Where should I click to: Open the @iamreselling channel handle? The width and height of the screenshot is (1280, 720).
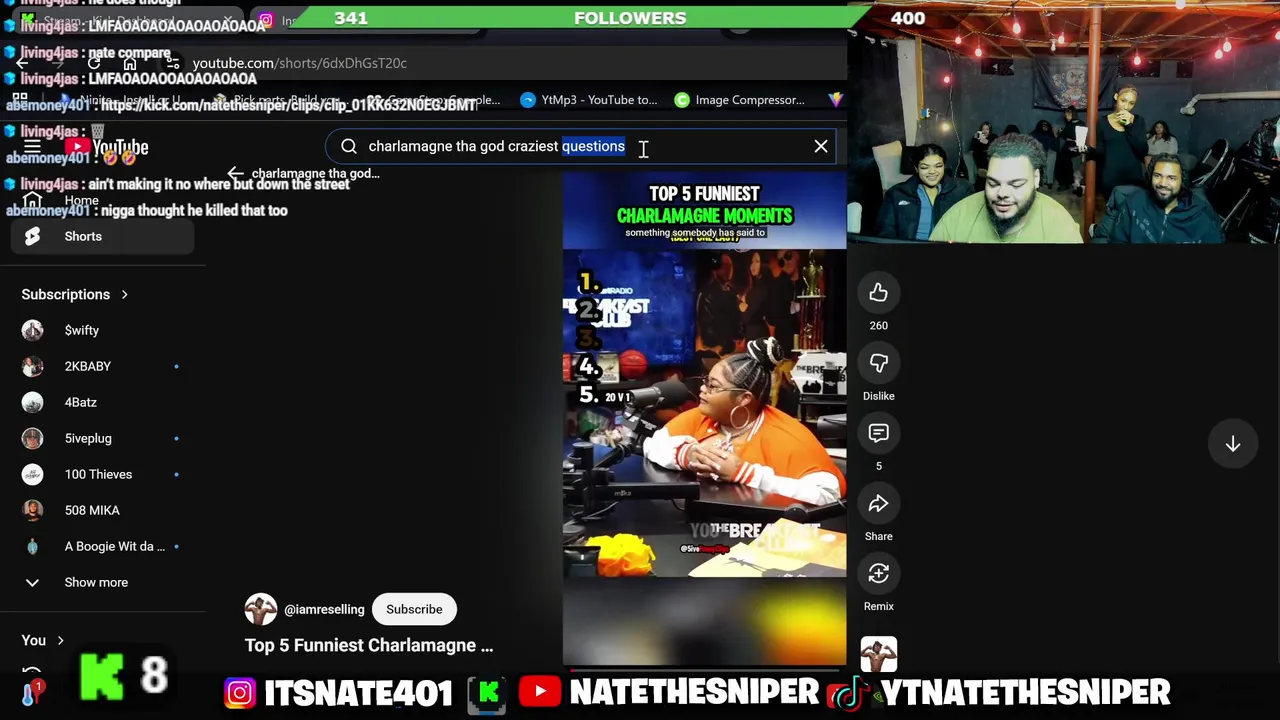tap(324, 609)
